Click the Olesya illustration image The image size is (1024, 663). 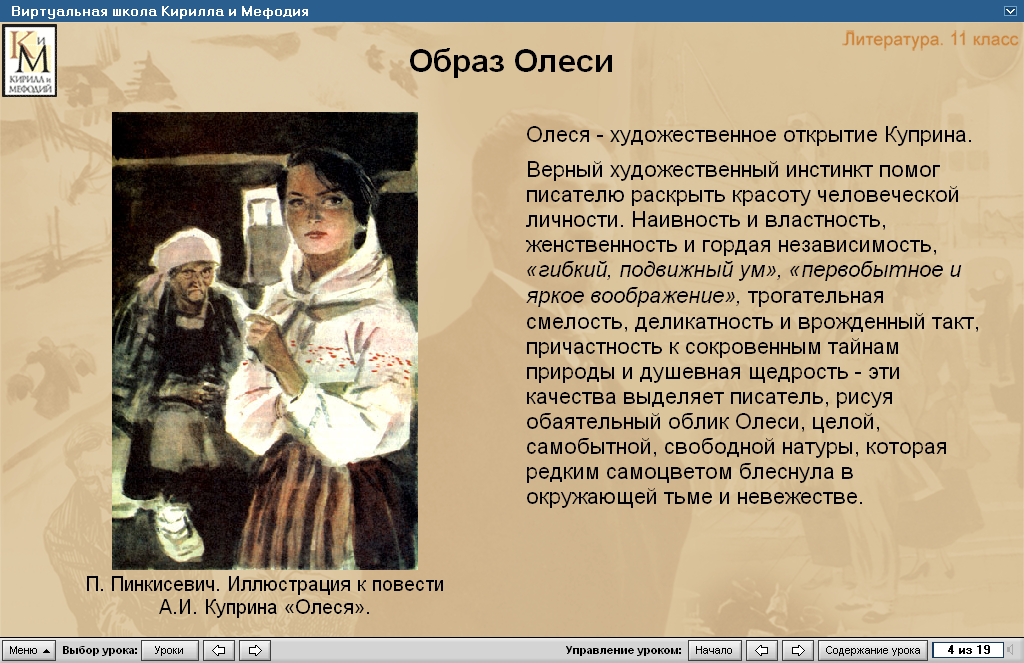point(264,340)
